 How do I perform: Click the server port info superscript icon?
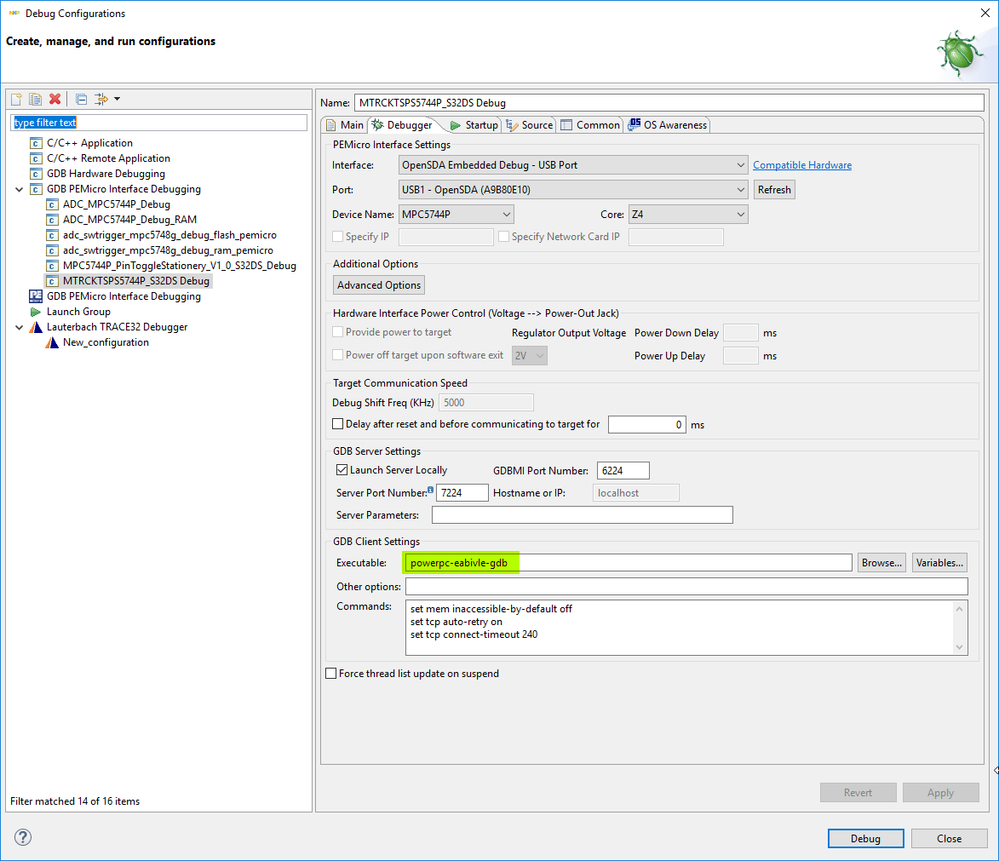click(x=431, y=489)
